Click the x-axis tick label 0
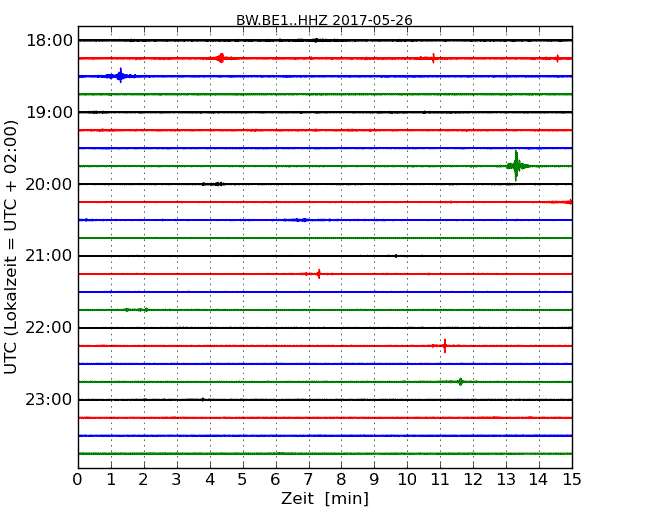Image resolution: width=650 pixels, height=520 pixels. click(78, 480)
